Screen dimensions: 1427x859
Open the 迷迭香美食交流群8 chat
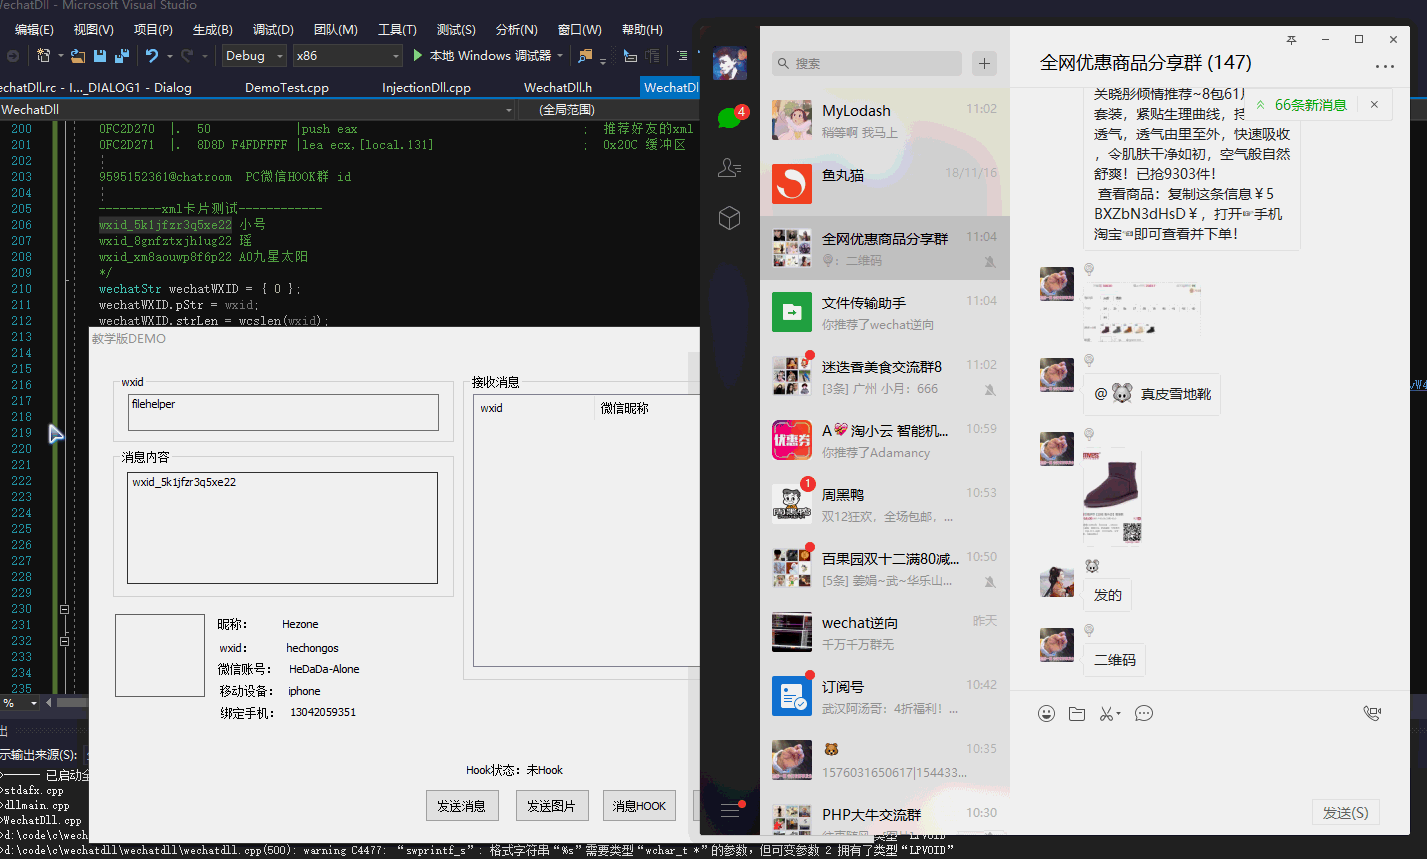point(885,376)
